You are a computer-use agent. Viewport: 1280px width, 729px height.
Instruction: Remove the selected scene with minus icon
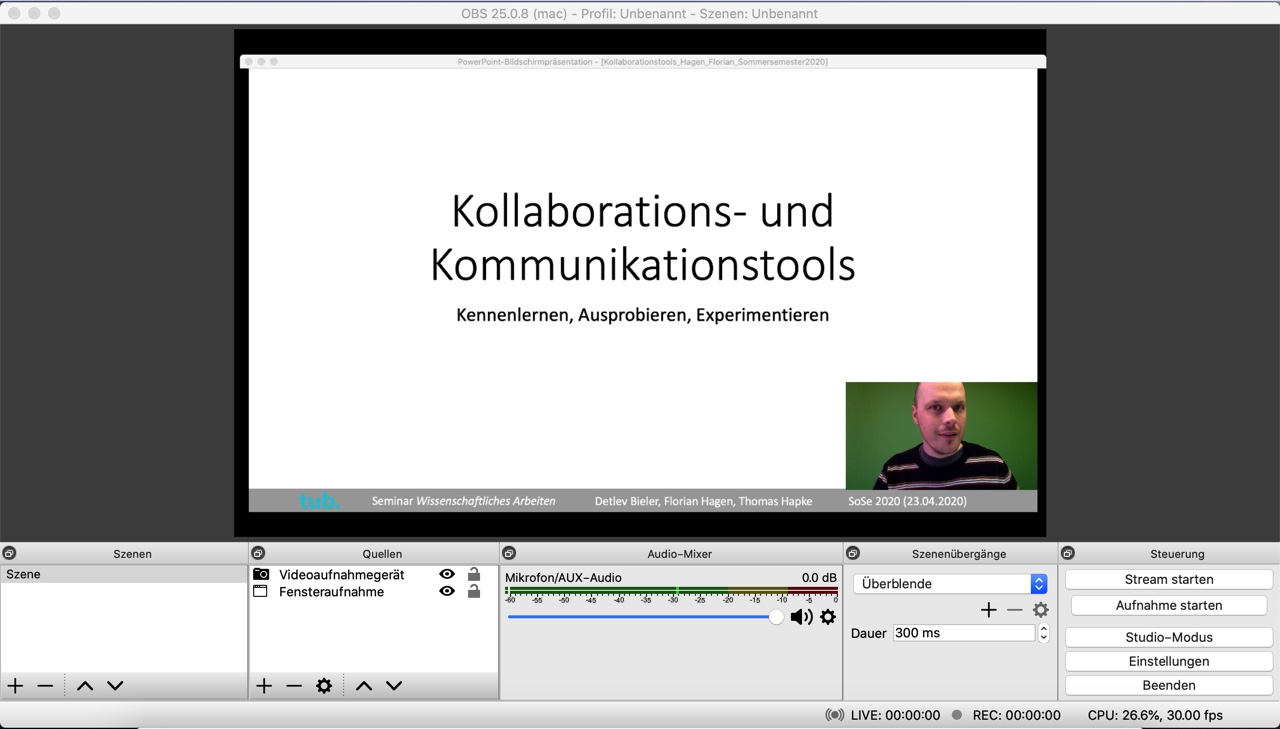45,686
